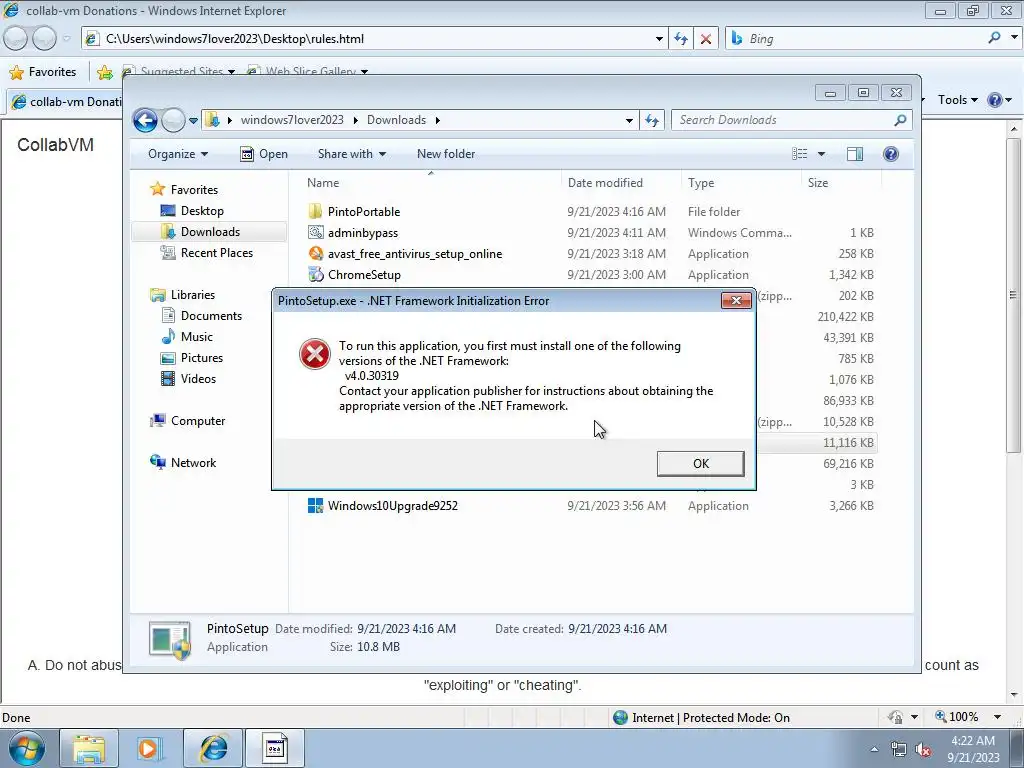Refresh the Downloads folder view

click(x=652, y=120)
